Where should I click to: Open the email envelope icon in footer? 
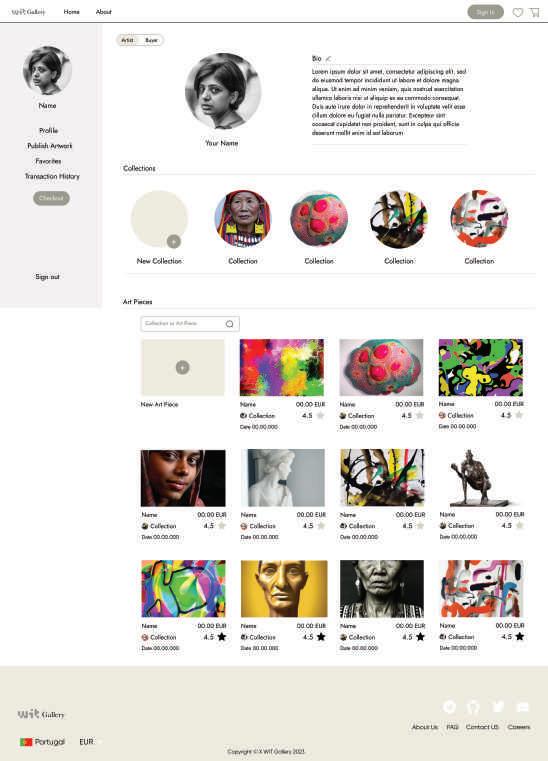click(x=523, y=707)
